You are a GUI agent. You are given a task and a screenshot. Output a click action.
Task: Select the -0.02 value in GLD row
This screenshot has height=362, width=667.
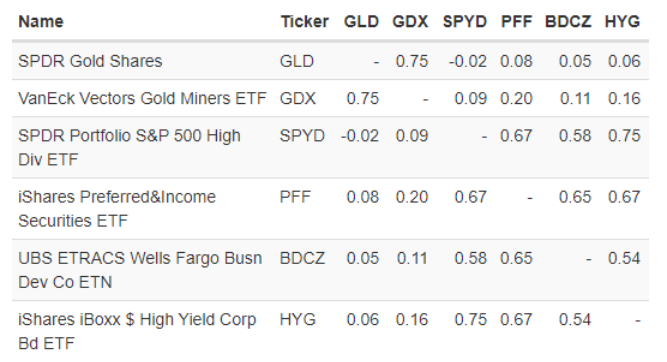pos(467,61)
